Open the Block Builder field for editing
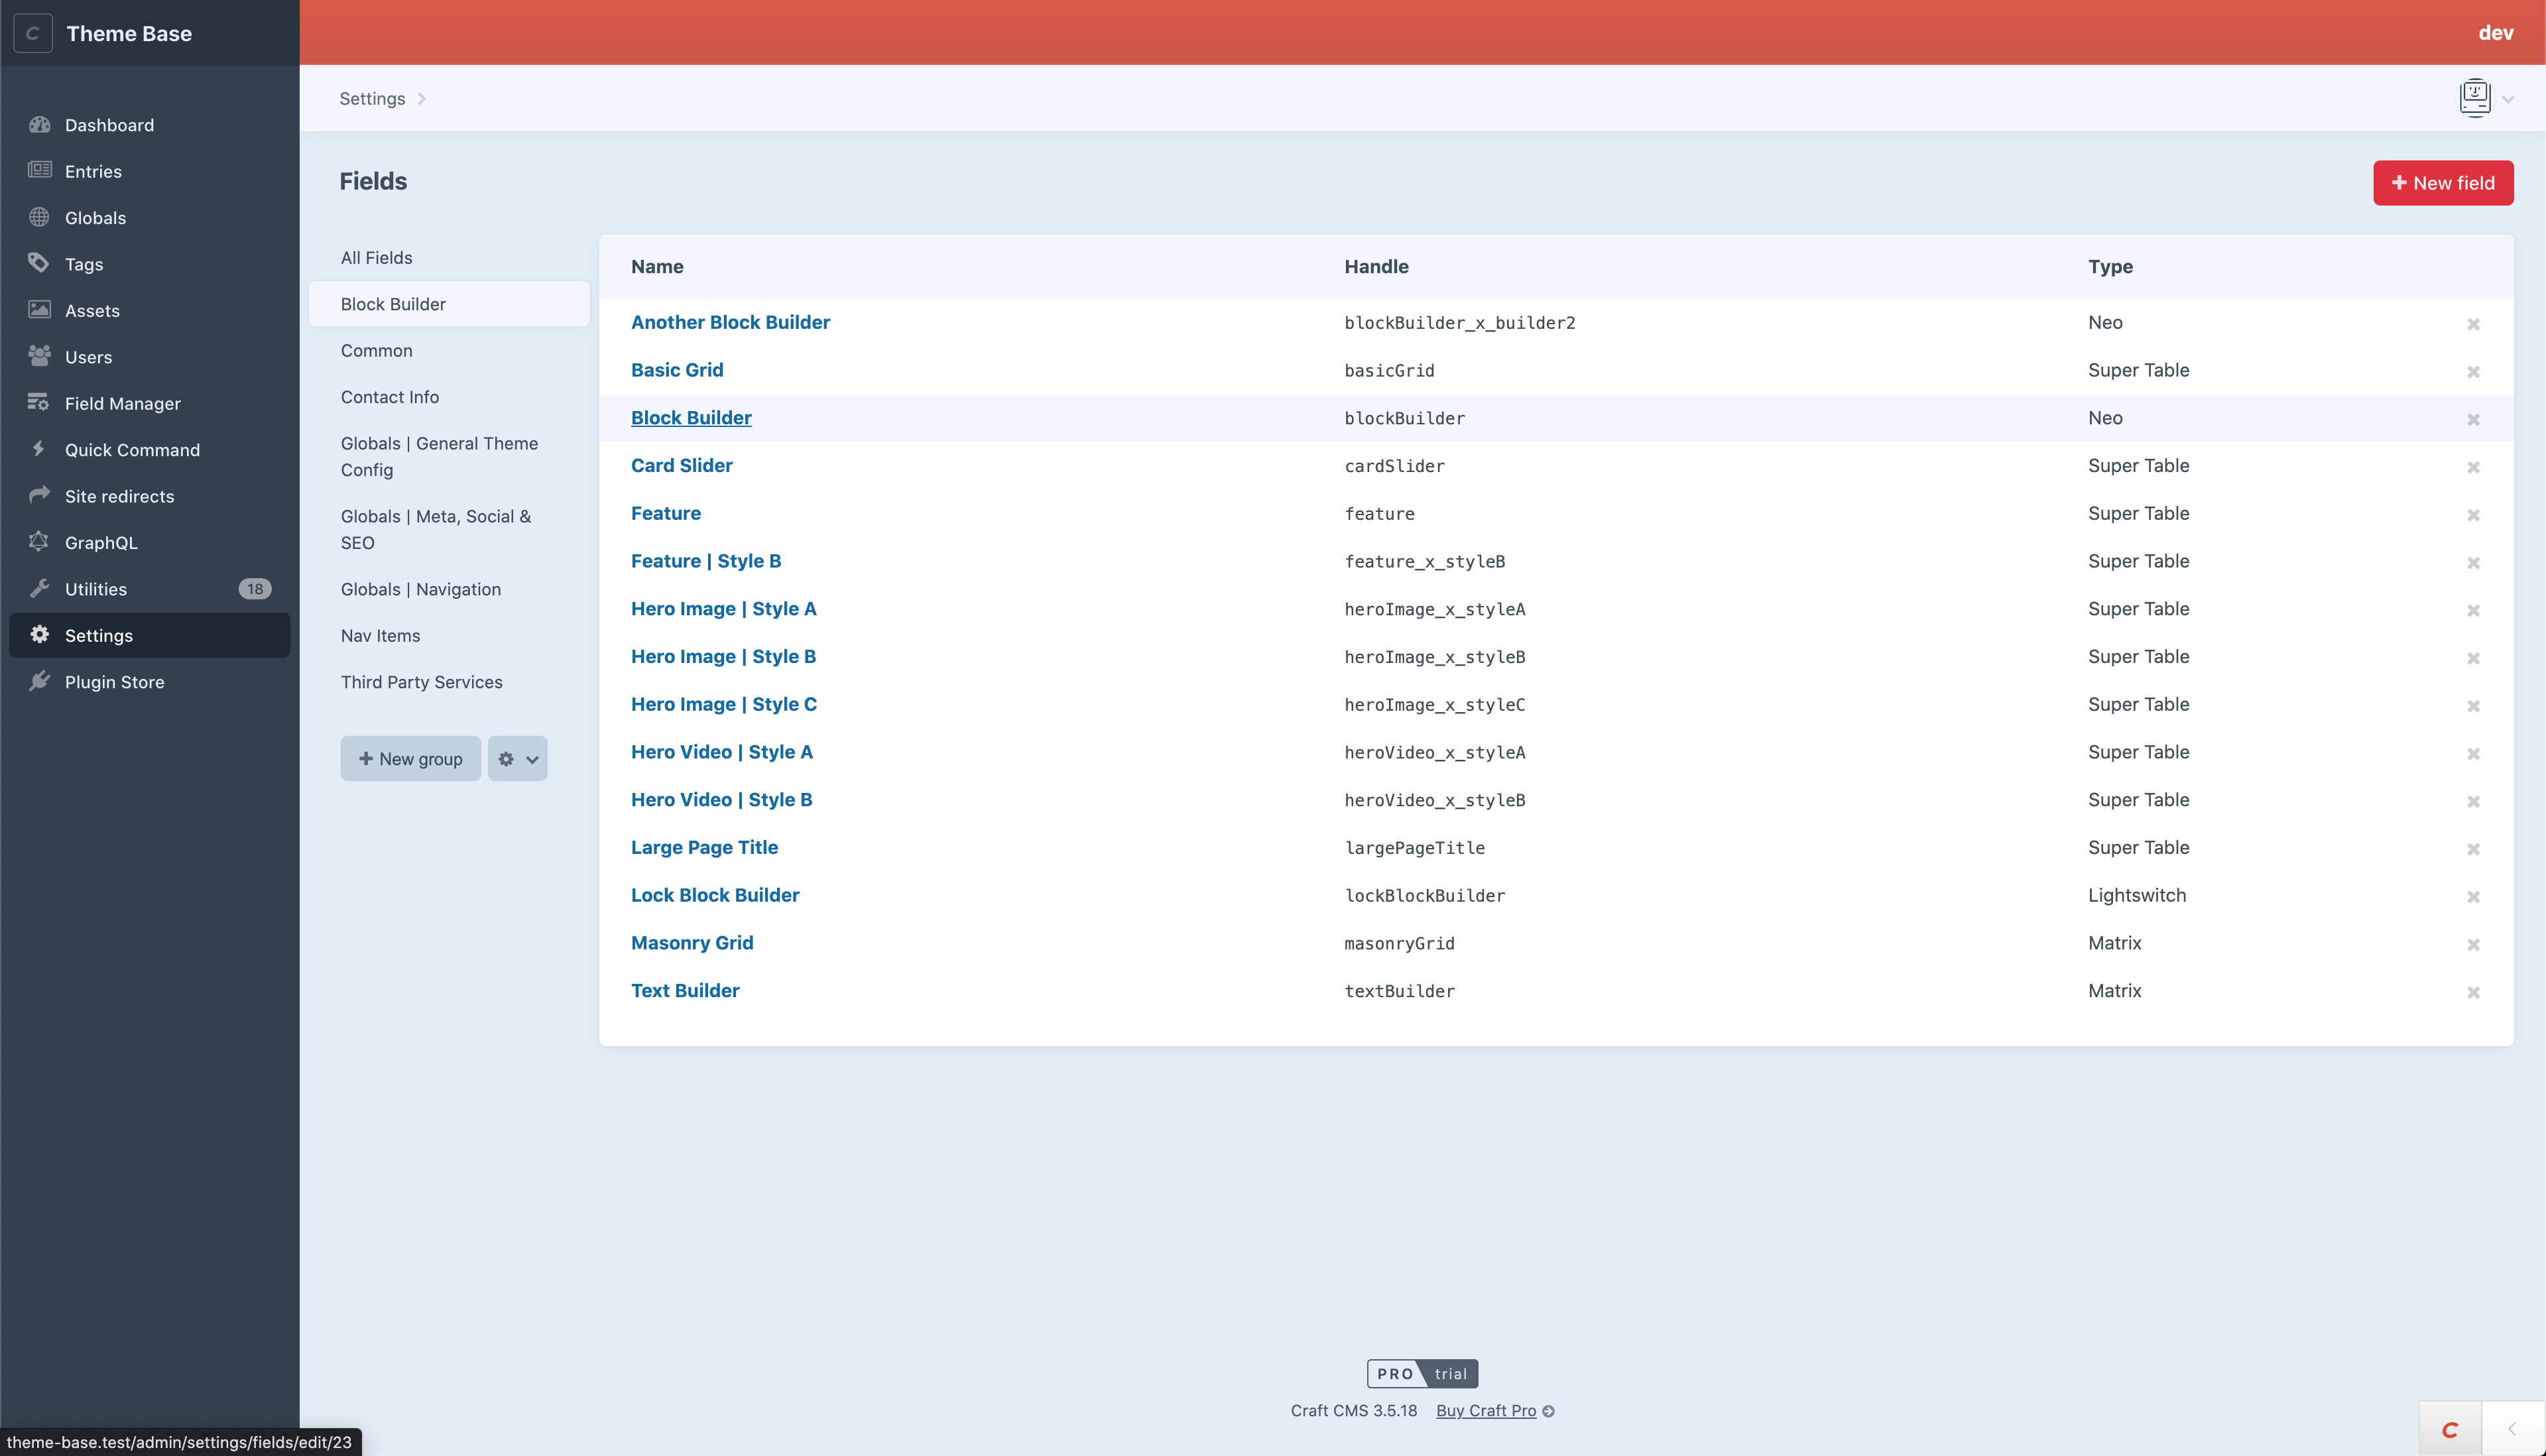This screenshot has width=2546, height=1456. click(691, 417)
